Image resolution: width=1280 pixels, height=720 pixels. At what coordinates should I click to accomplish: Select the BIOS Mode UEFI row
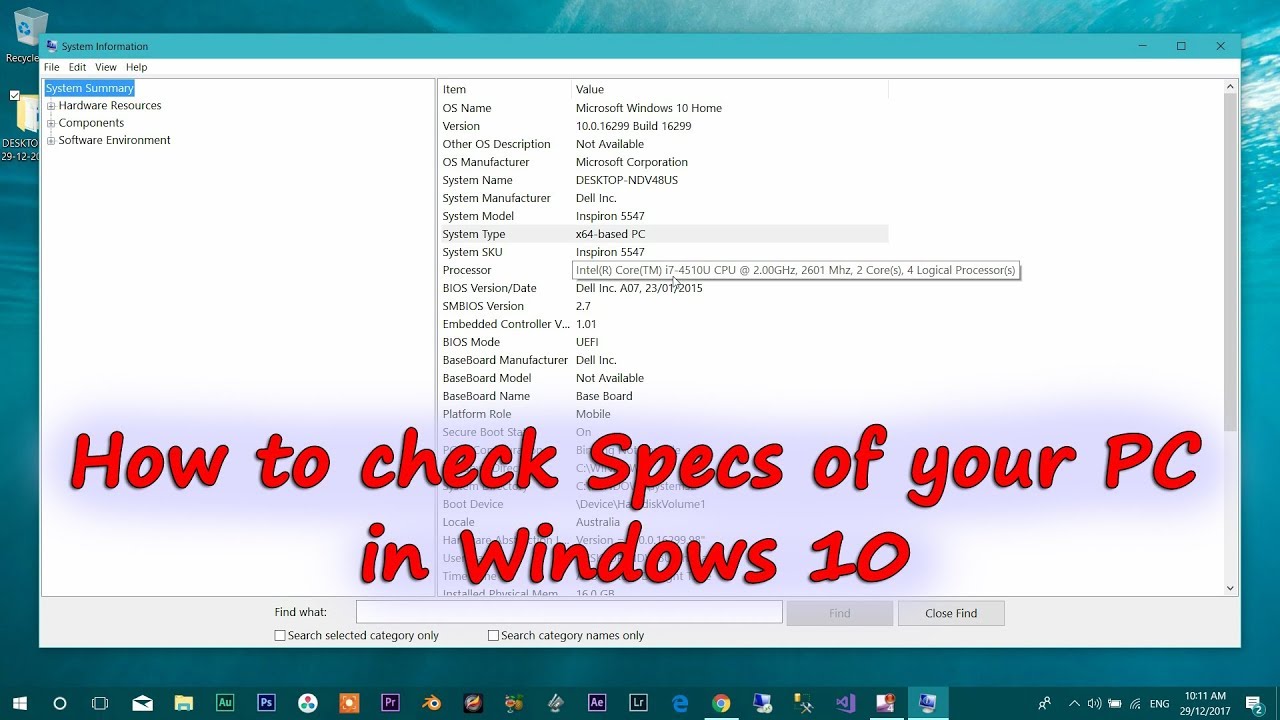pyautogui.click(x=663, y=342)
